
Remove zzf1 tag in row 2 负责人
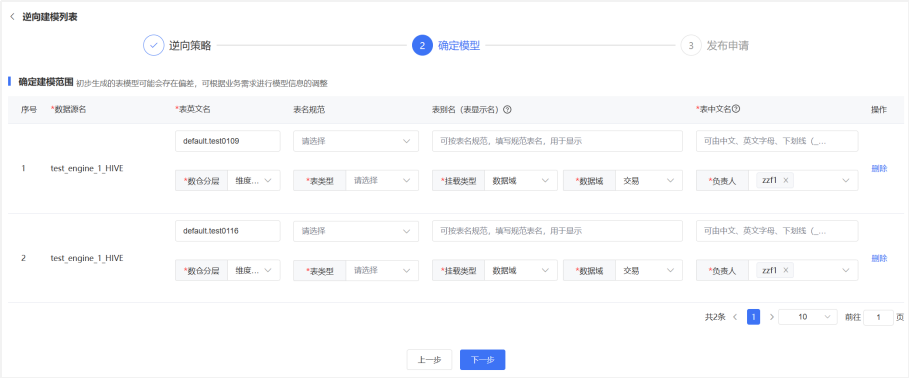[x=786, y=270]
